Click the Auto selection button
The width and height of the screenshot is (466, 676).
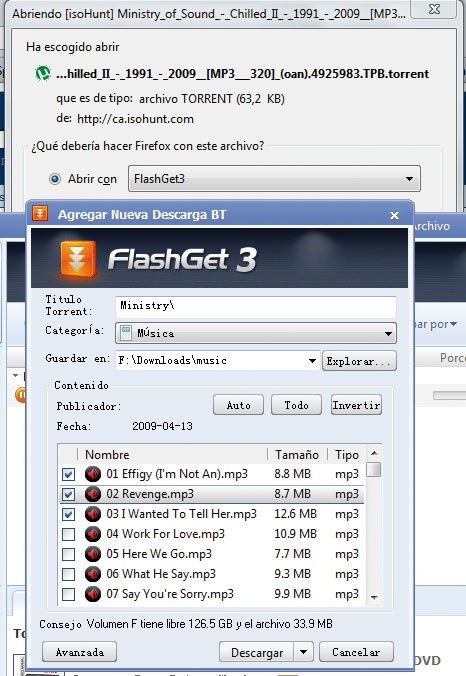click(238, 405)
